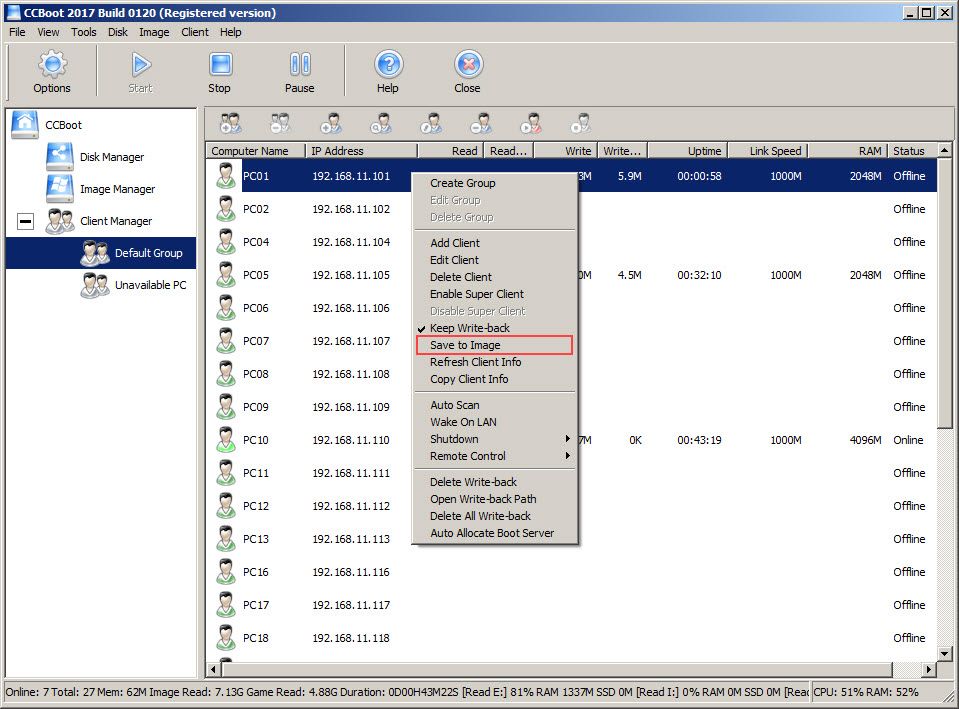Open Help from the toolbar

(388, 72)
